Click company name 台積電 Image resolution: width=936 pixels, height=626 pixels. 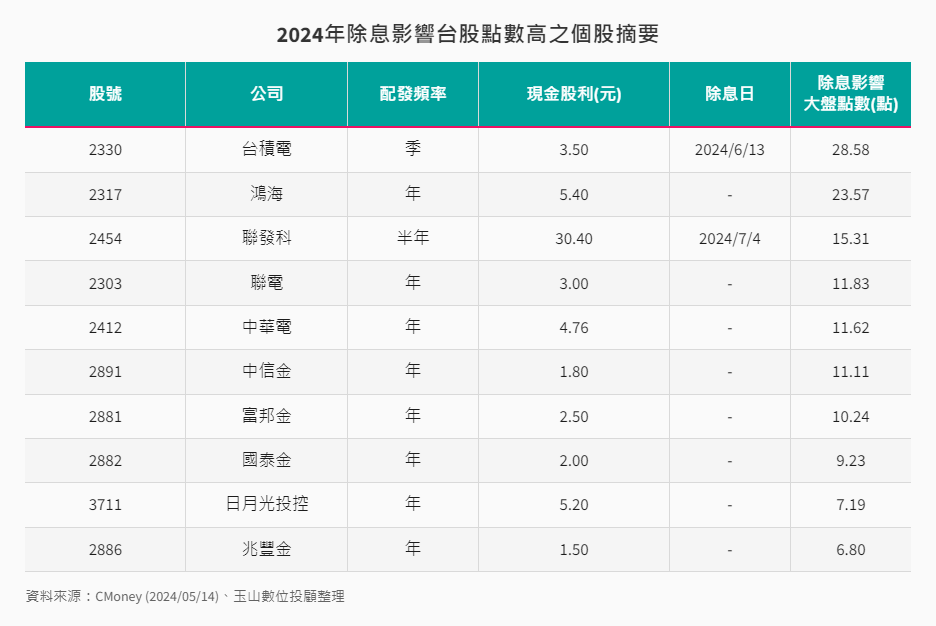click(x=266, y=149)
